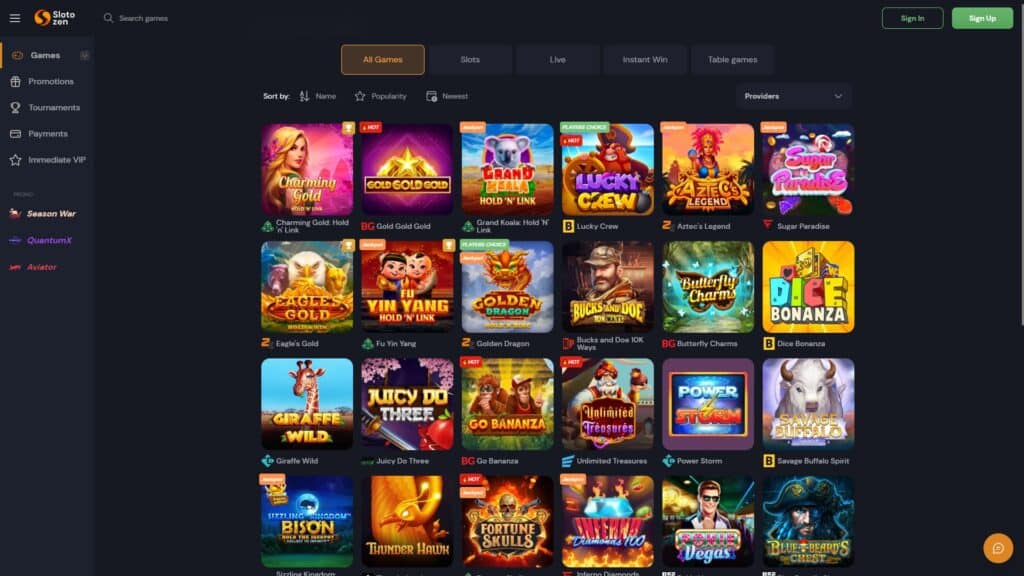Open the live chat support bubble
The image size is (1024, 576).
pyautogui.click(x=998, y=548)
